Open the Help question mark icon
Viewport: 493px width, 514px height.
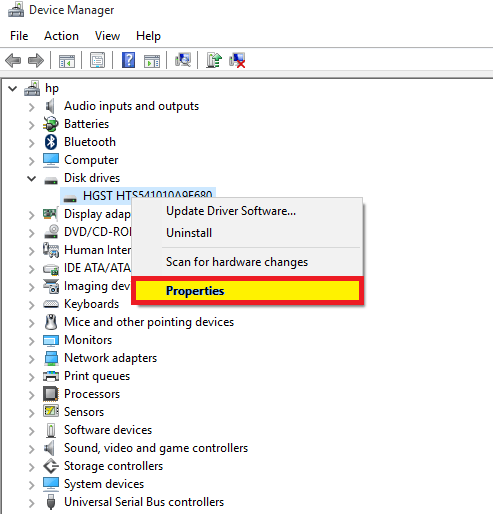(128, 60)
